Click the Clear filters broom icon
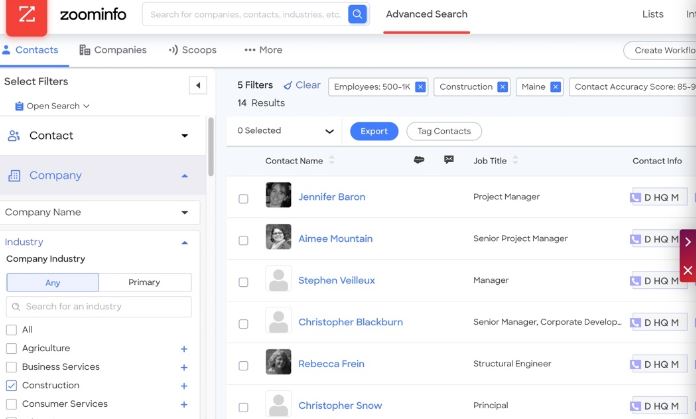Screen dimensions: 696x419 click(288, 85)
